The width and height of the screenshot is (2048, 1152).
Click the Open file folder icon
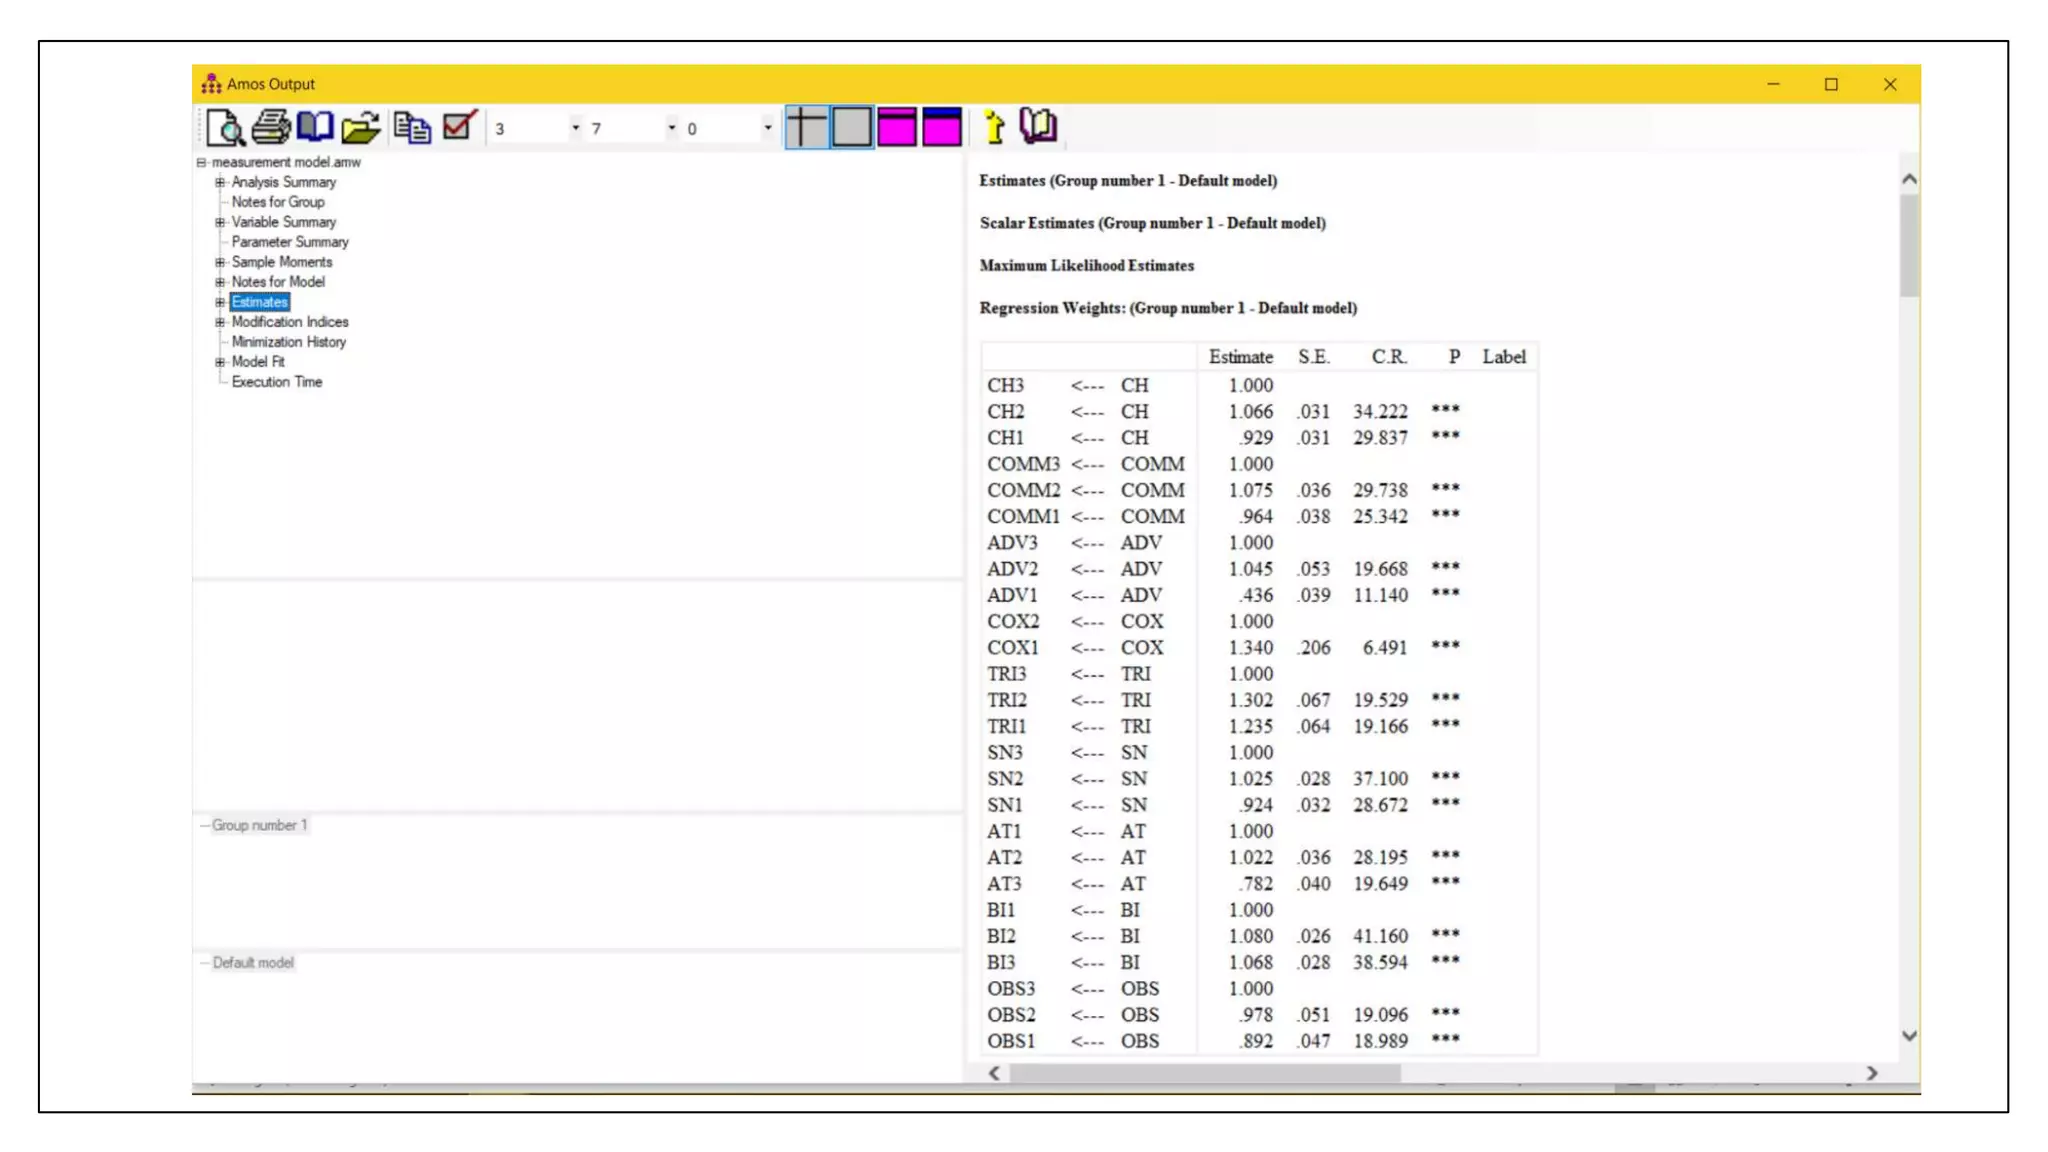360,127
